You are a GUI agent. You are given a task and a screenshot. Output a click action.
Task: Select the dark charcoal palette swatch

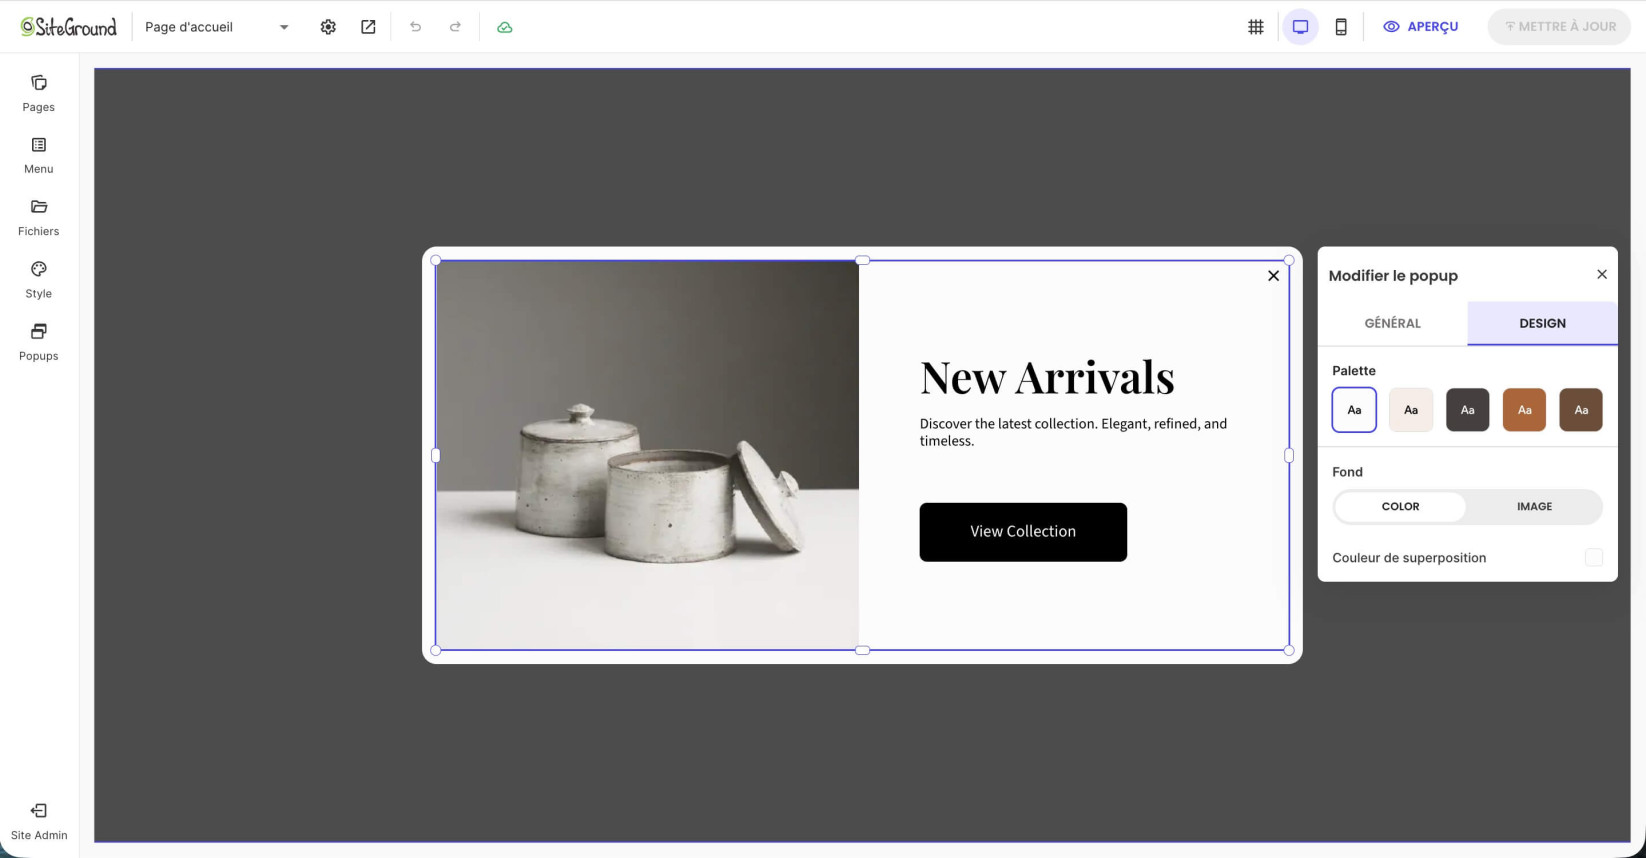pyautogui.click(x=1467, y=410)
